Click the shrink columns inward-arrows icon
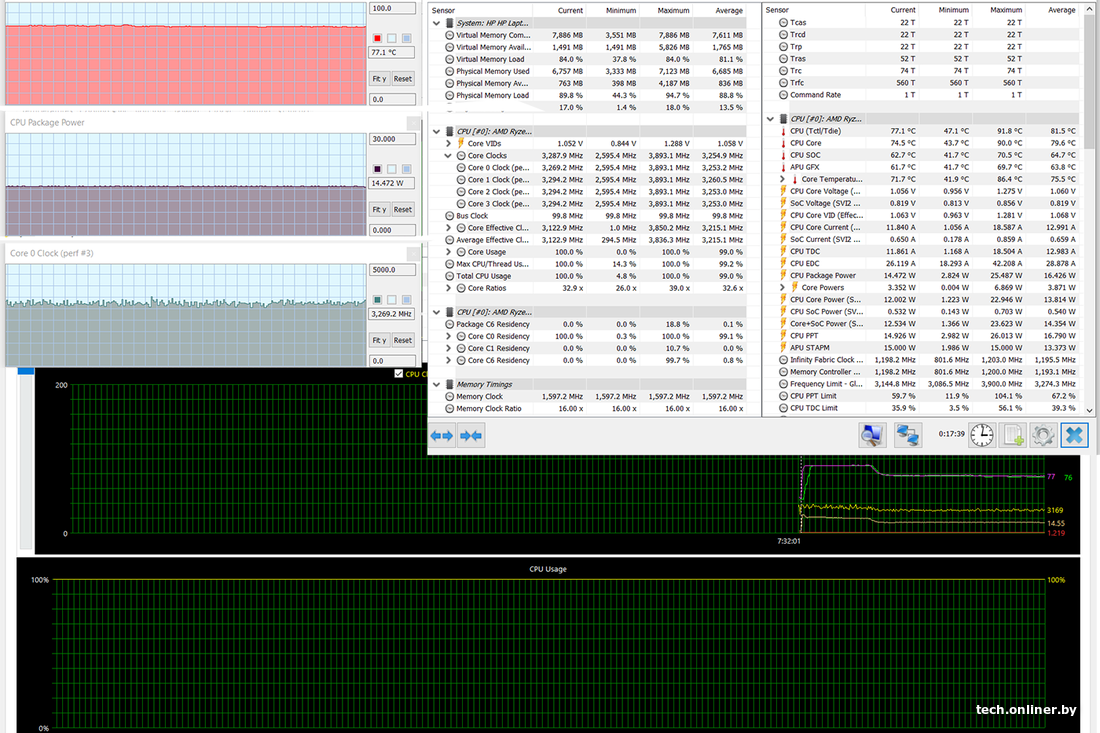 point(471,435)
